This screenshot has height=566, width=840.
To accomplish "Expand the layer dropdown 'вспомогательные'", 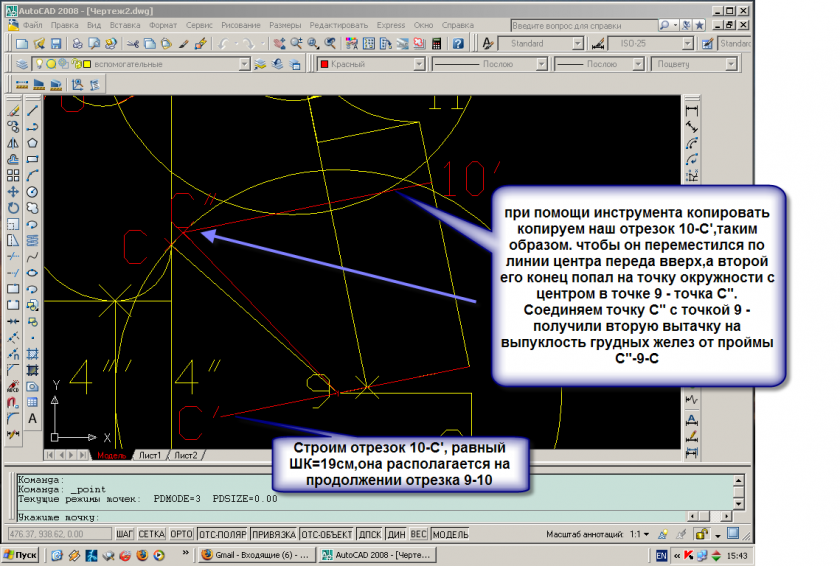I will pos(244,65).
